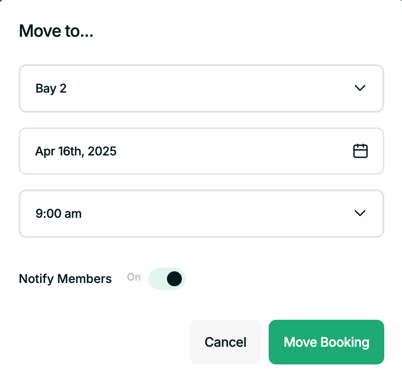This screenshot has width=402, height=377.
Task: Click the Cancel button
Action: click(225, 342)
